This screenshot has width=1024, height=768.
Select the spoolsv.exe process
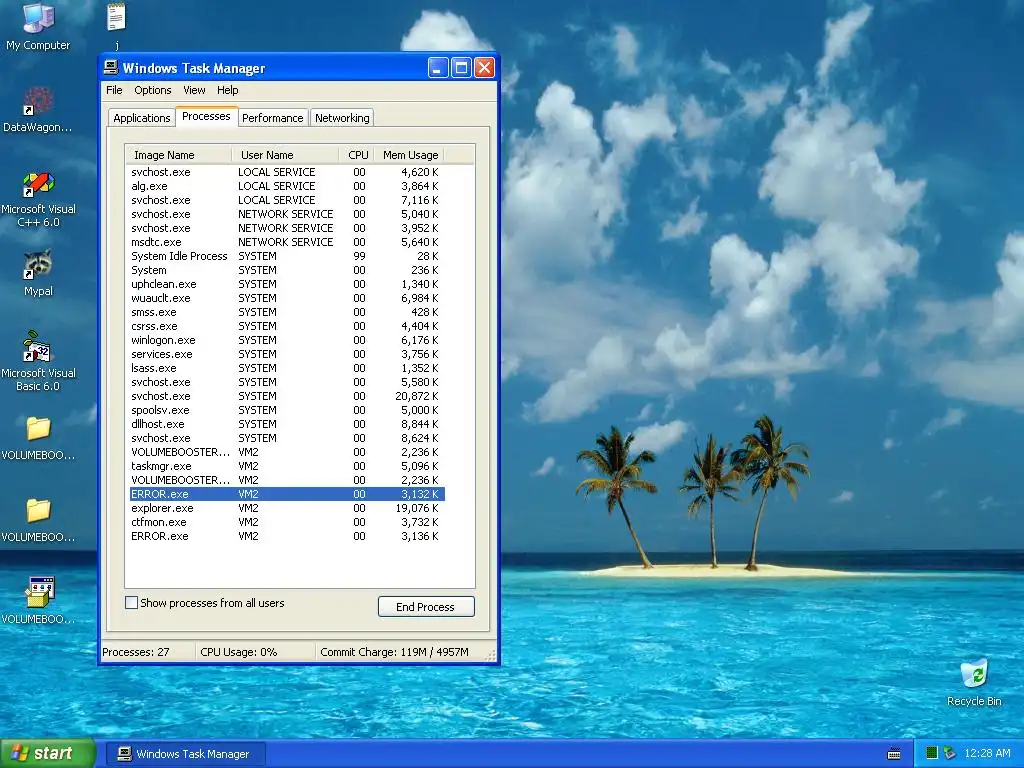pos(287,410)
